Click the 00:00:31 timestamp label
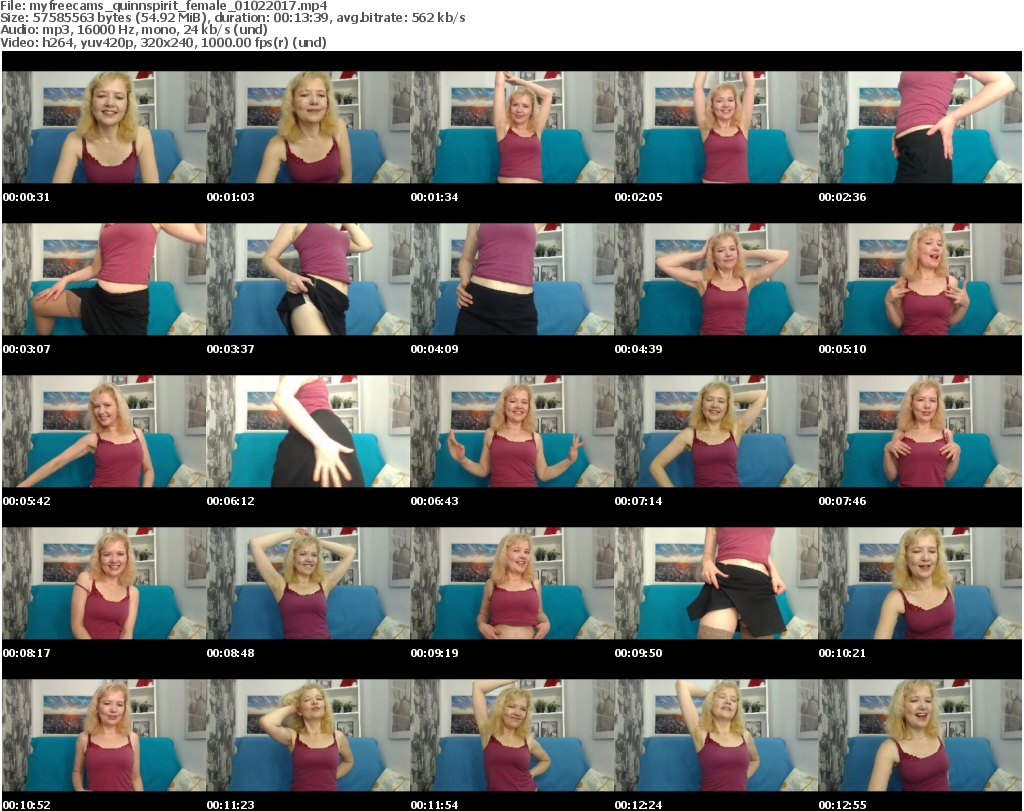Screen dimensions: 1024x811 coord(26,197)
